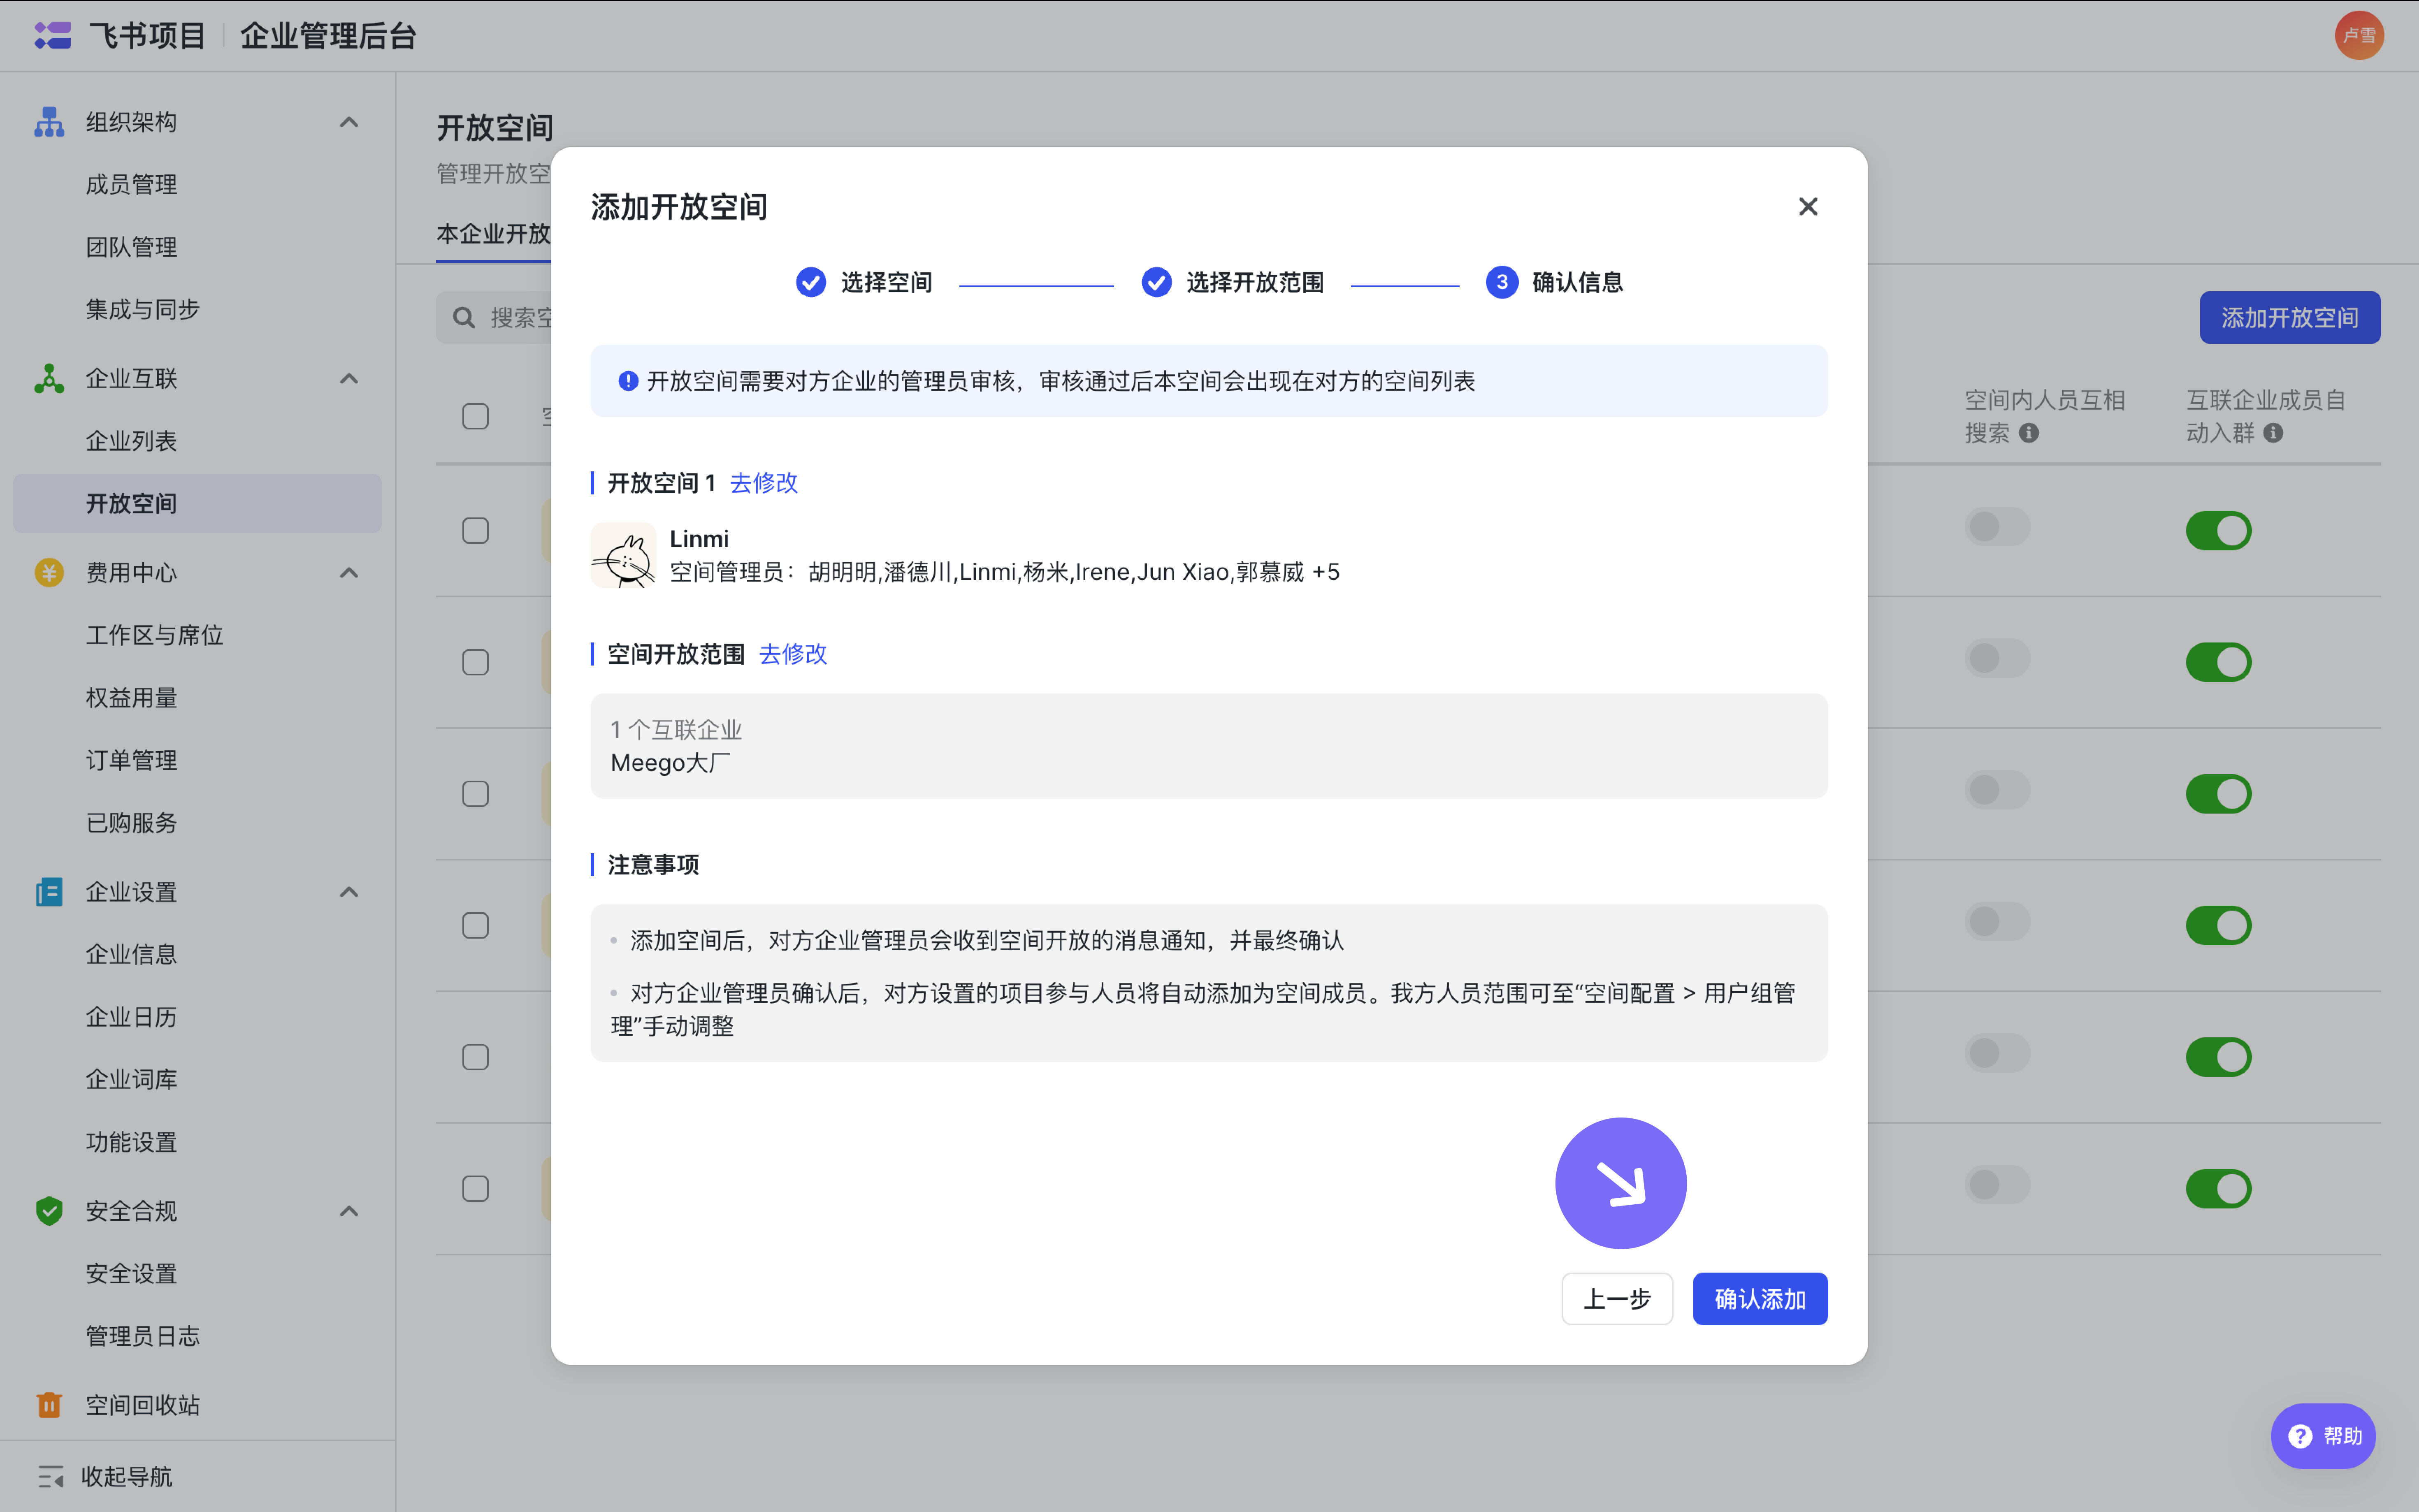Toggle second row auto-join group switch
Screen dimensions: 2419x1512
coord(2218,662)
